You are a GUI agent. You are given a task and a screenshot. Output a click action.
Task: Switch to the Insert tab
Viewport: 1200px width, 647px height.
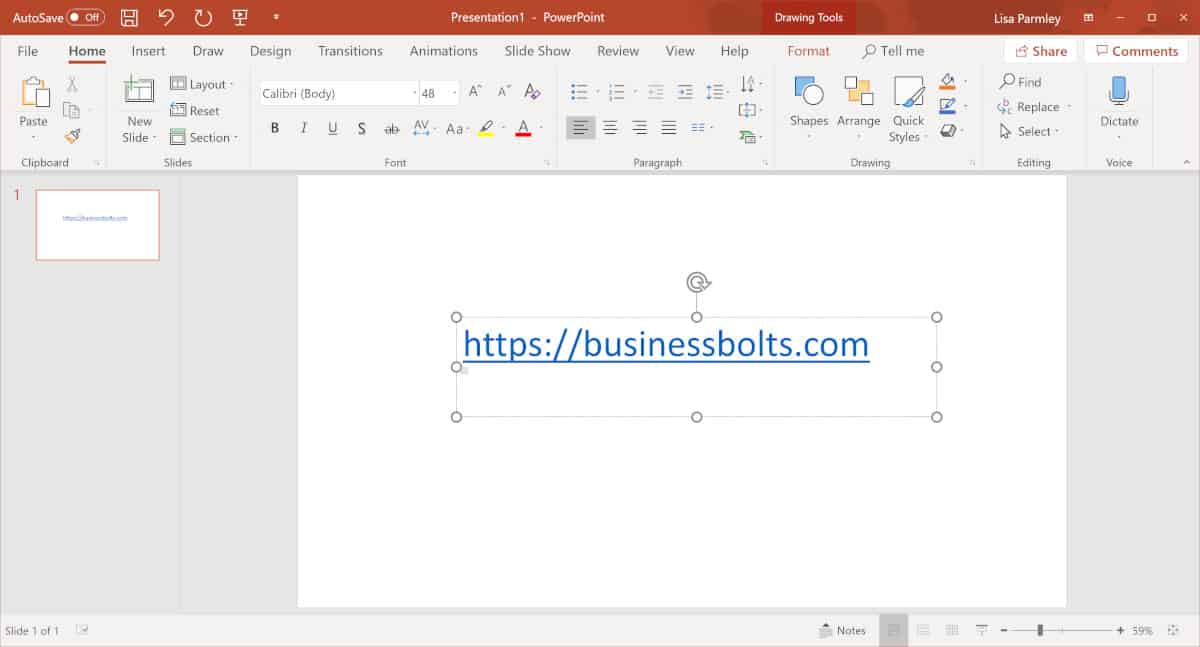[x=149, y=51]
